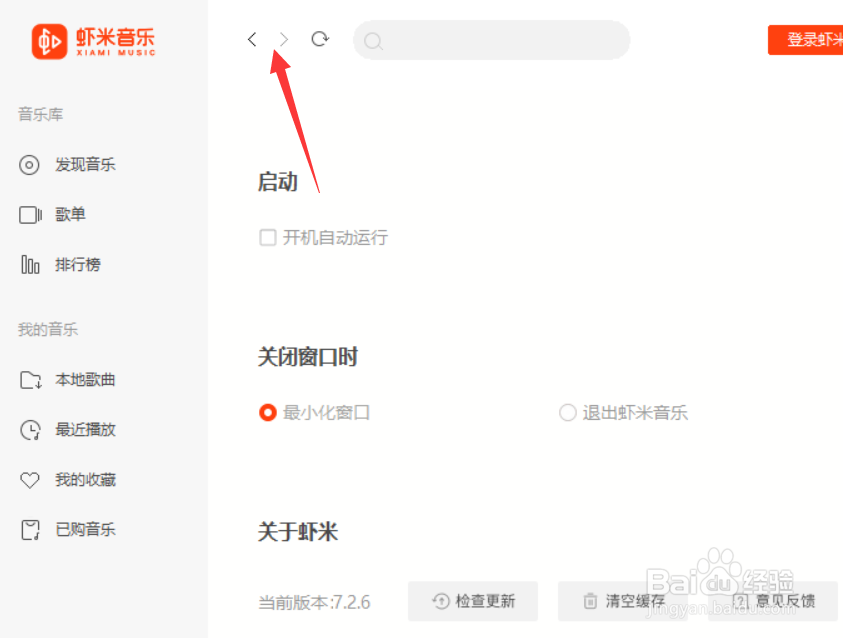The height and width of the screenshot is (638, 843).
Task: Open 已购音乐 purchased music icon
Action: (x=30, y=530)
